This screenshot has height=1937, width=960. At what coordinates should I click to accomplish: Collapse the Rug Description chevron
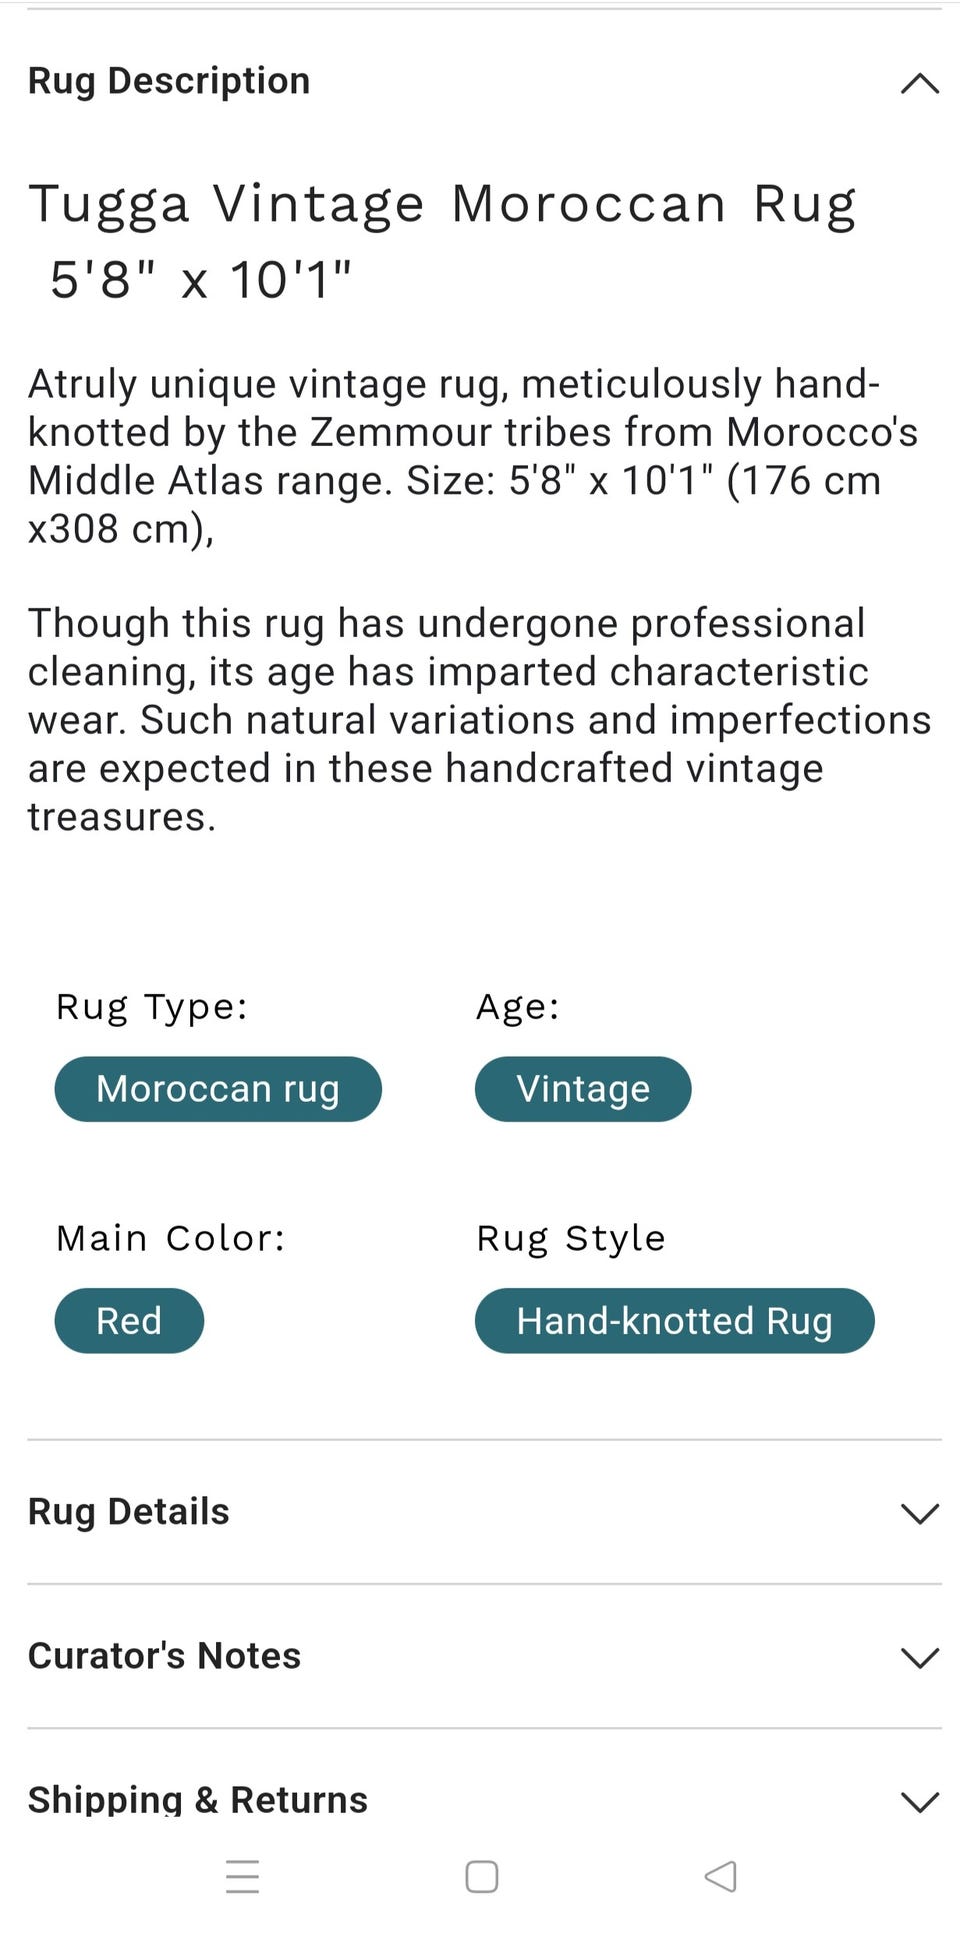tap(919, 83)
